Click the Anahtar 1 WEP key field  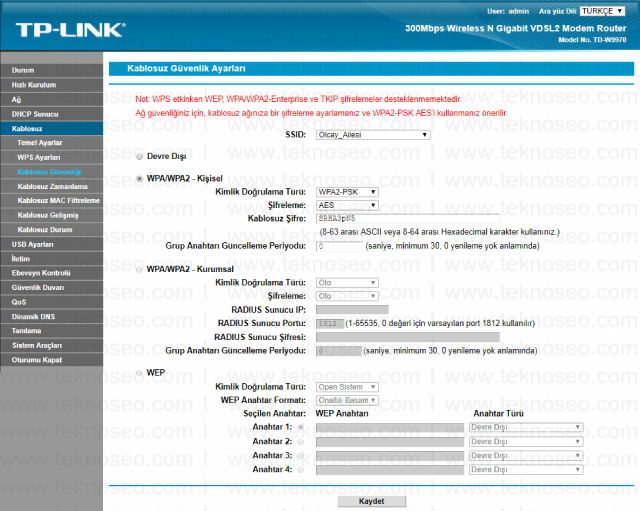tap(390, 427)
